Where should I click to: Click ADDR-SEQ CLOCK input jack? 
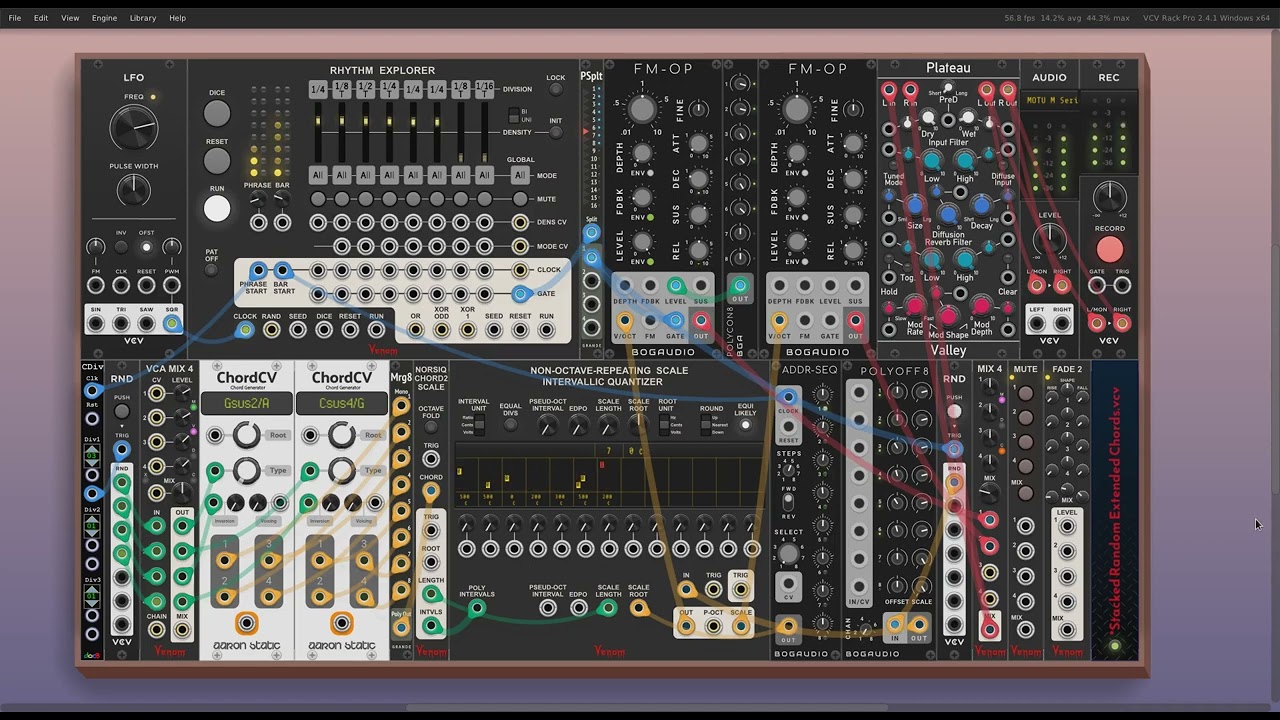tap(788, 397)
